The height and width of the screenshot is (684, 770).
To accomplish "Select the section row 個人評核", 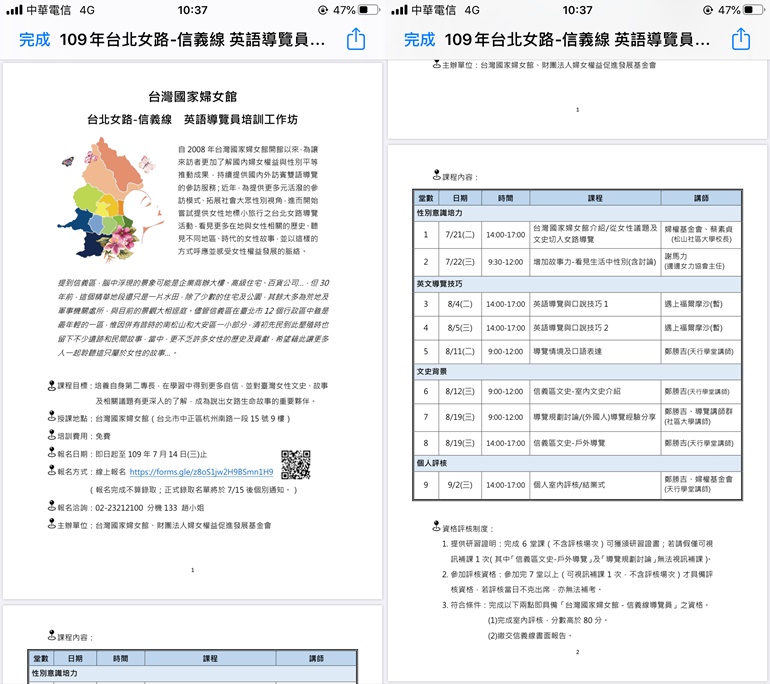I will (x=577, y=463).
